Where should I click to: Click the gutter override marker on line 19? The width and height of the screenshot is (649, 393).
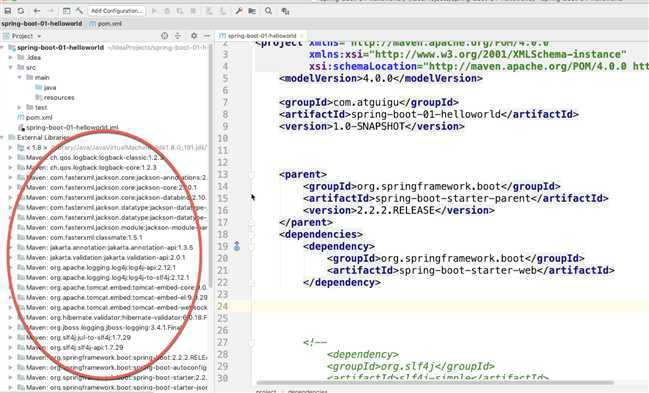click(x=237, y=246)
